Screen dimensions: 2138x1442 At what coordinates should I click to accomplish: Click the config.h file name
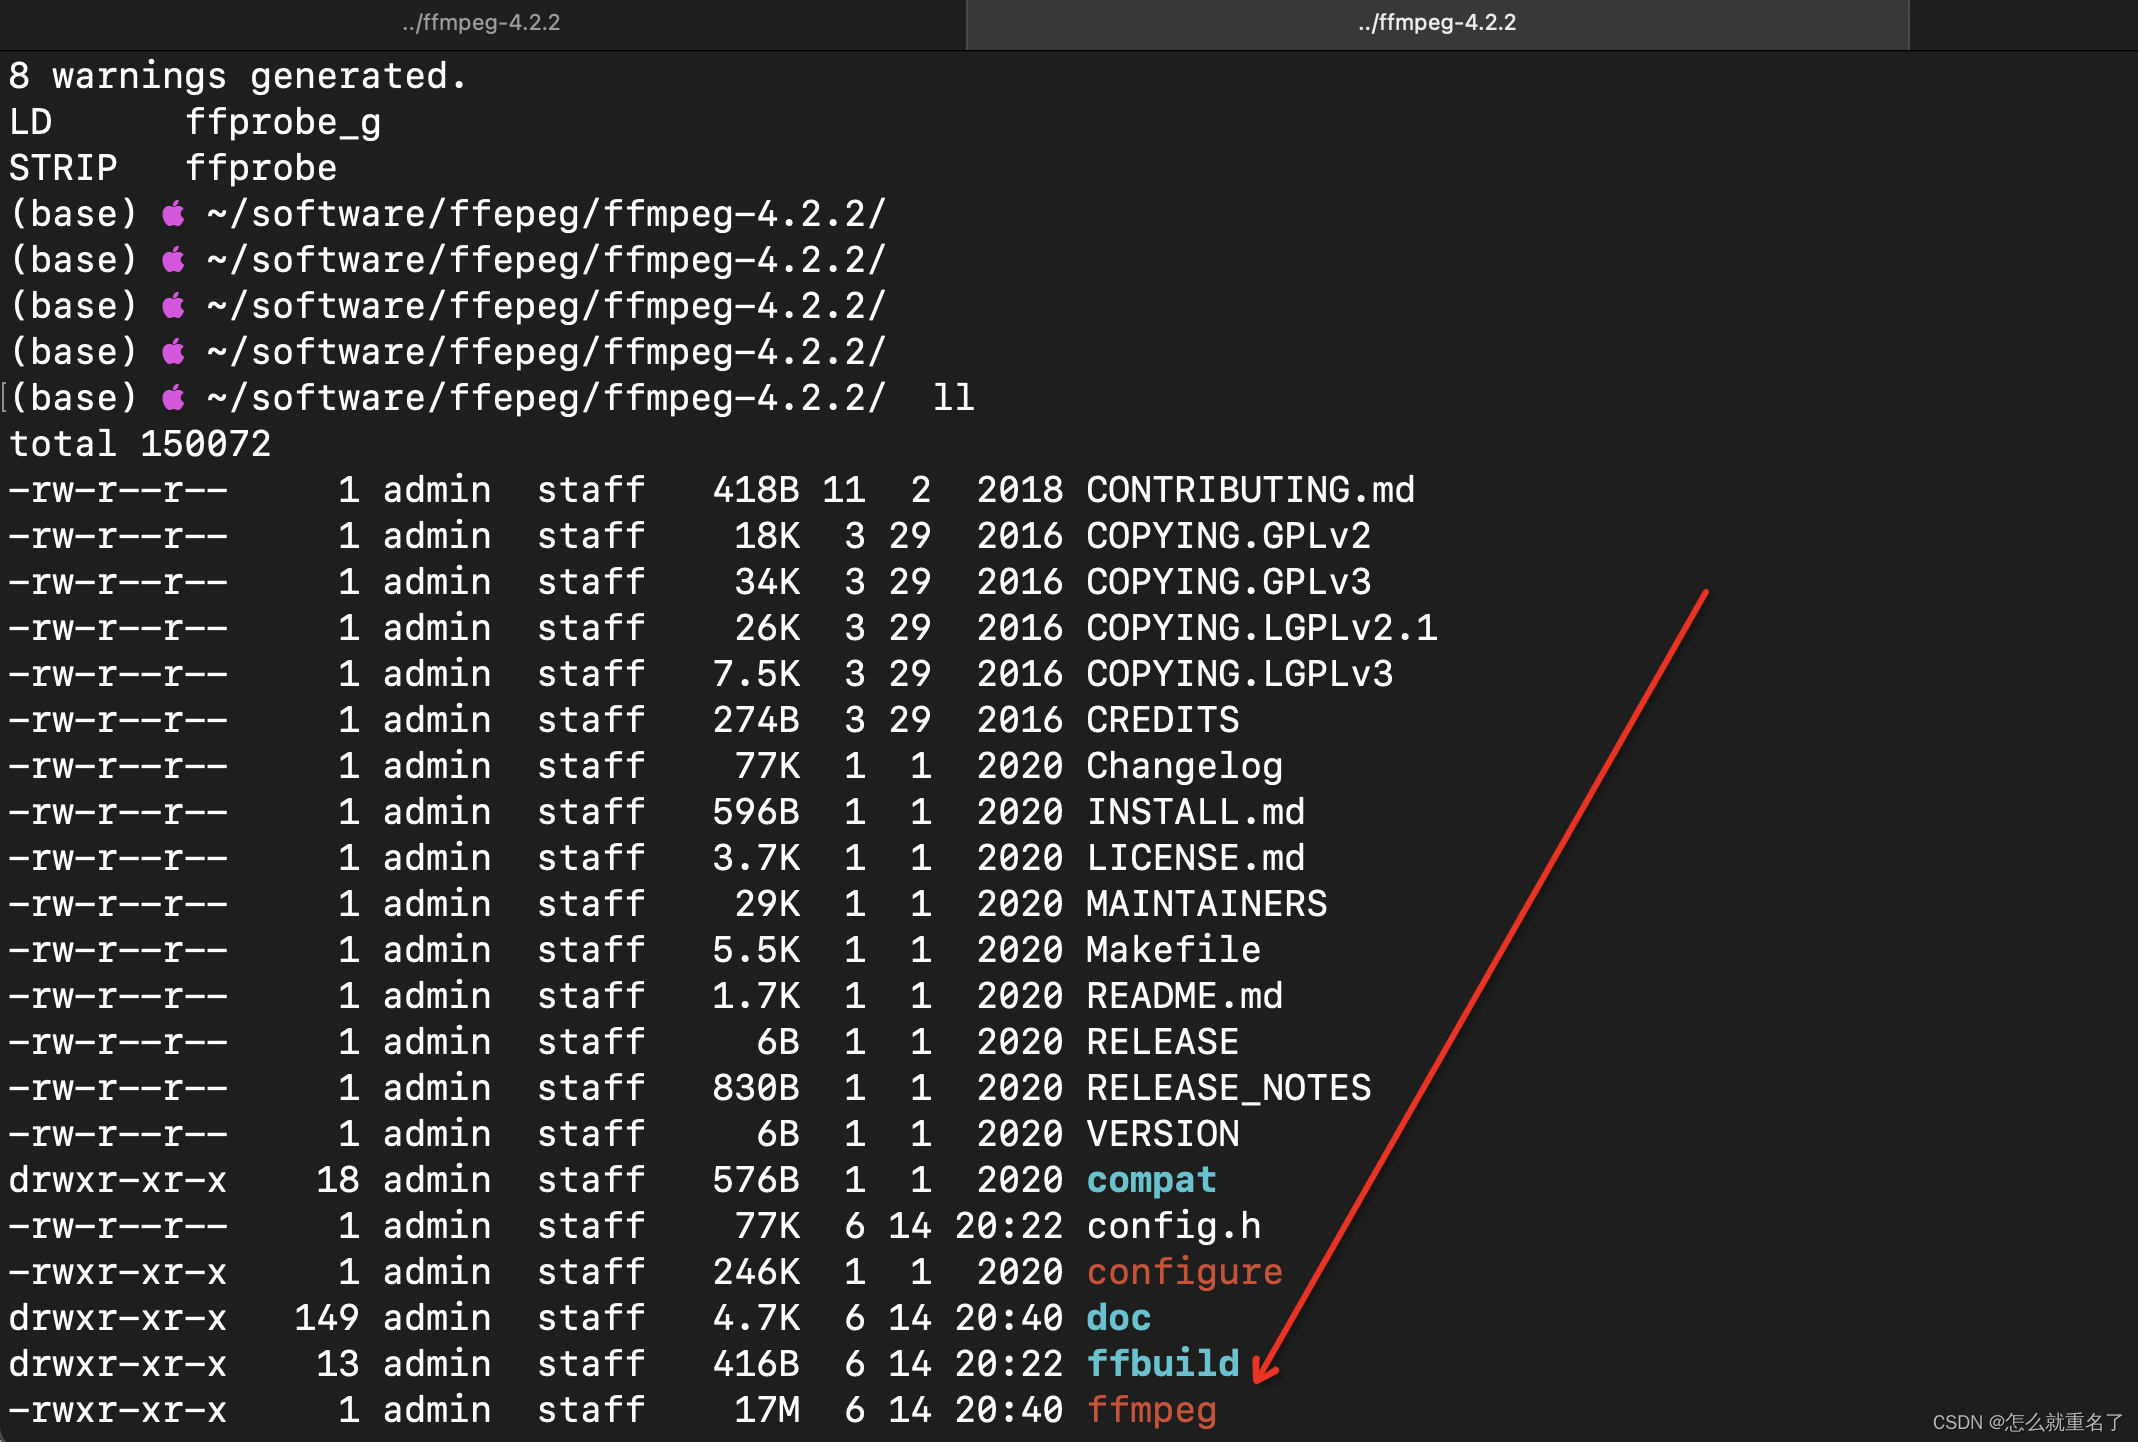pos(1173,1226)
